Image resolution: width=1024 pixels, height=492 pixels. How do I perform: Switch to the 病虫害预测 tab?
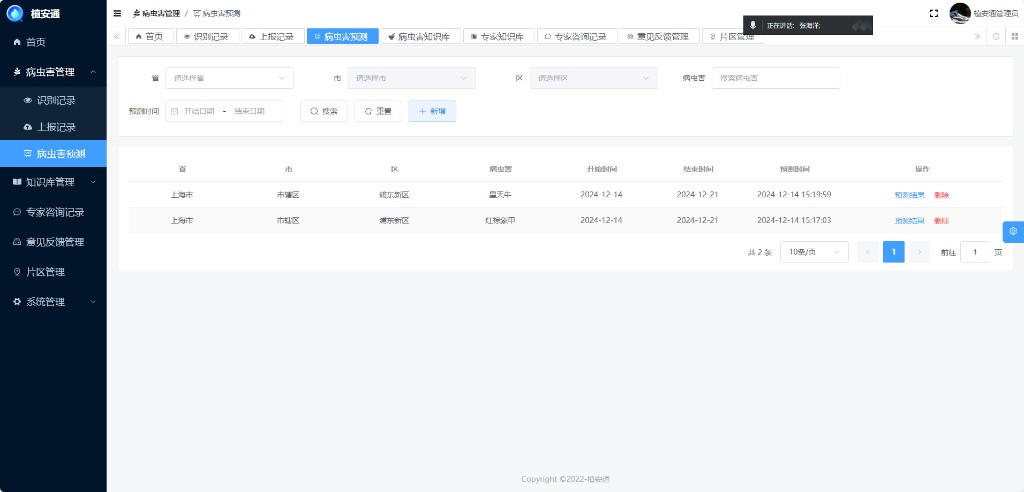click(x=343, y=37)
